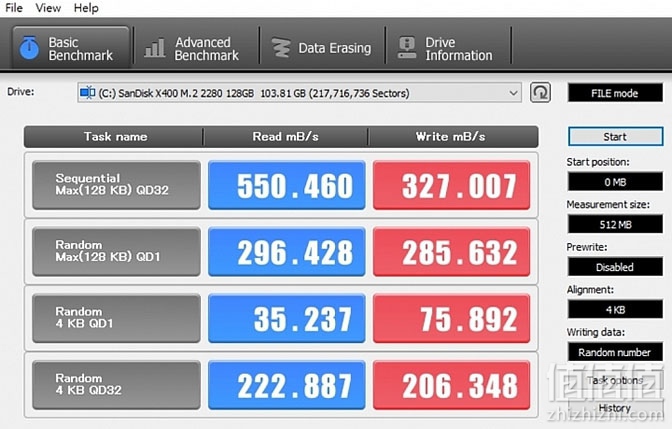Click write result 75.892
672x429 pixels.
(452, 318)
